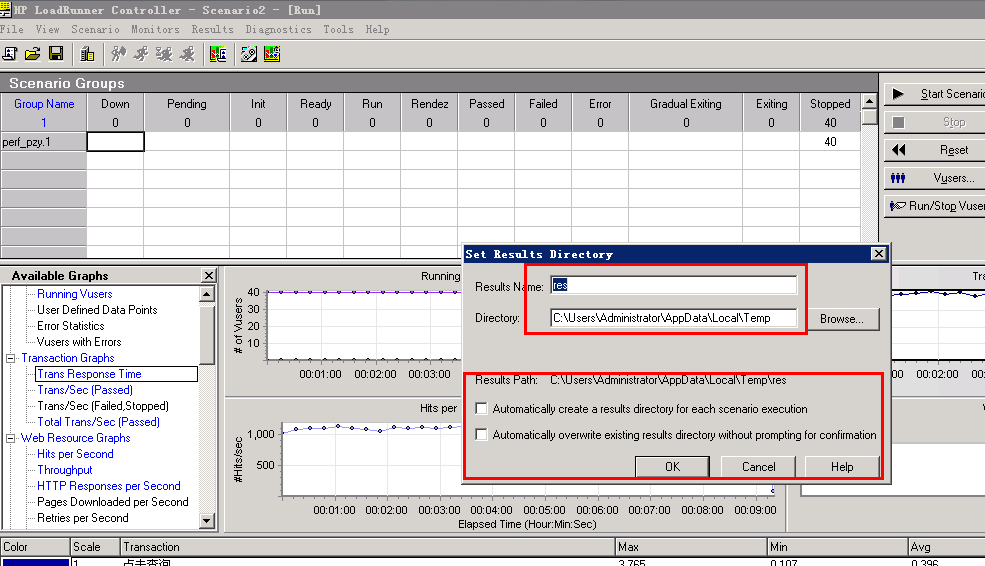Click the Available Graphs scroll-down arrow

click(207, 520)
